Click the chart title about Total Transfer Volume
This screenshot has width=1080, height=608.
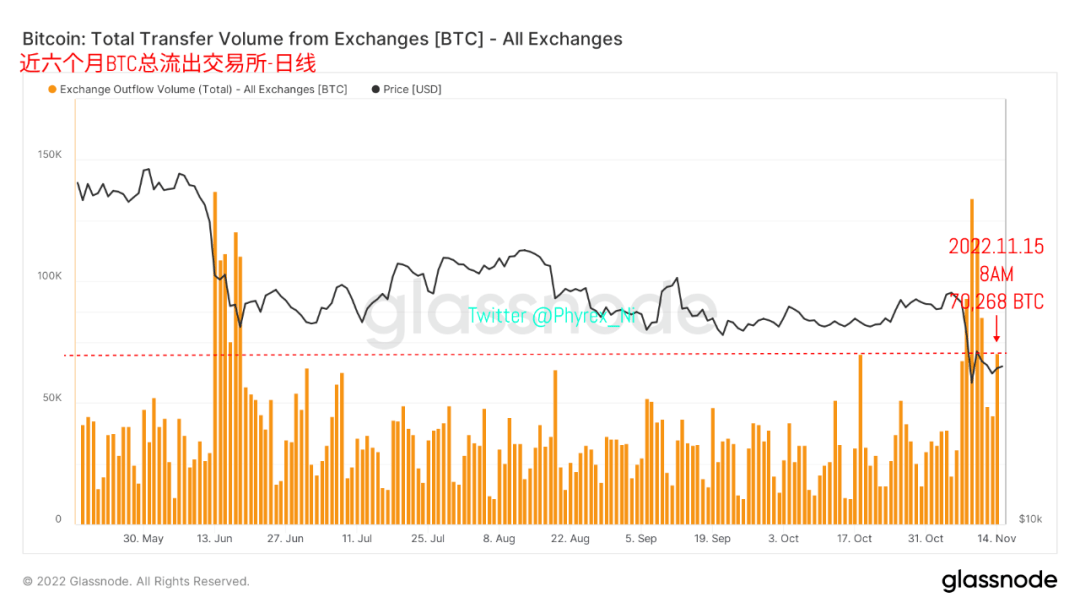[322, 39]
